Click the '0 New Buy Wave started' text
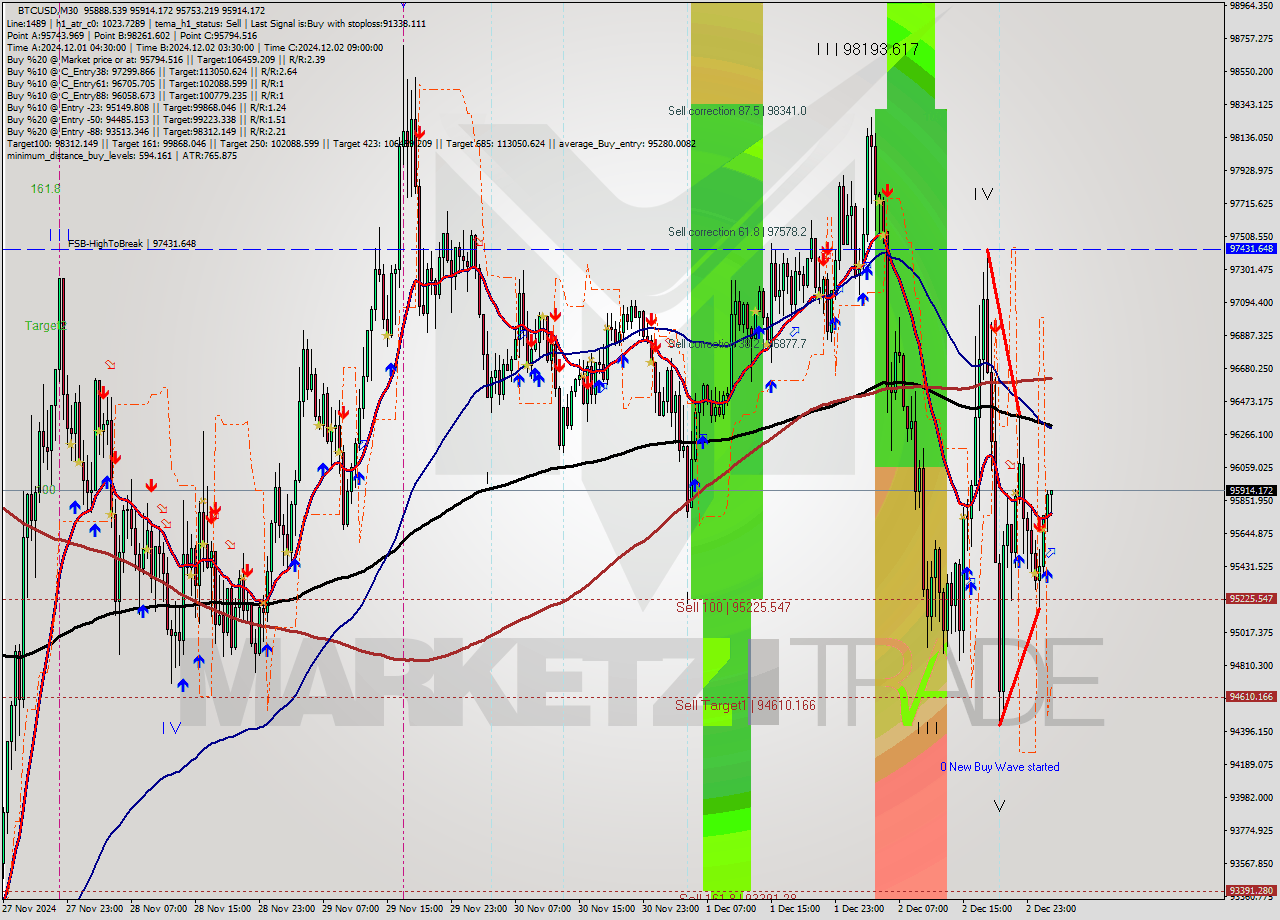This screenshot has height=920, width=1280. [999, 767]
